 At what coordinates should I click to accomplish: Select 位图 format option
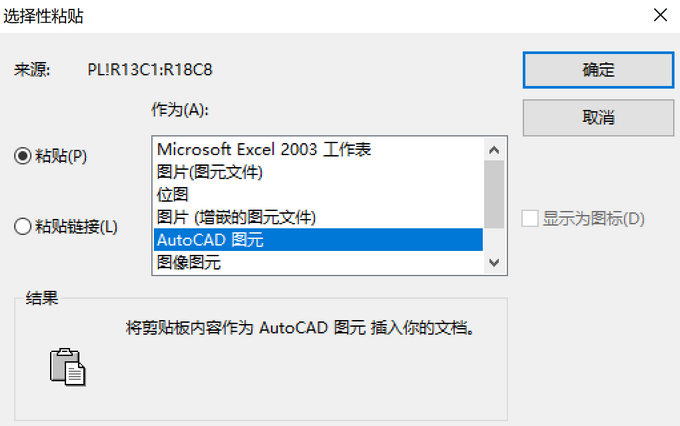pyautogui.click(x=318, y=195)
